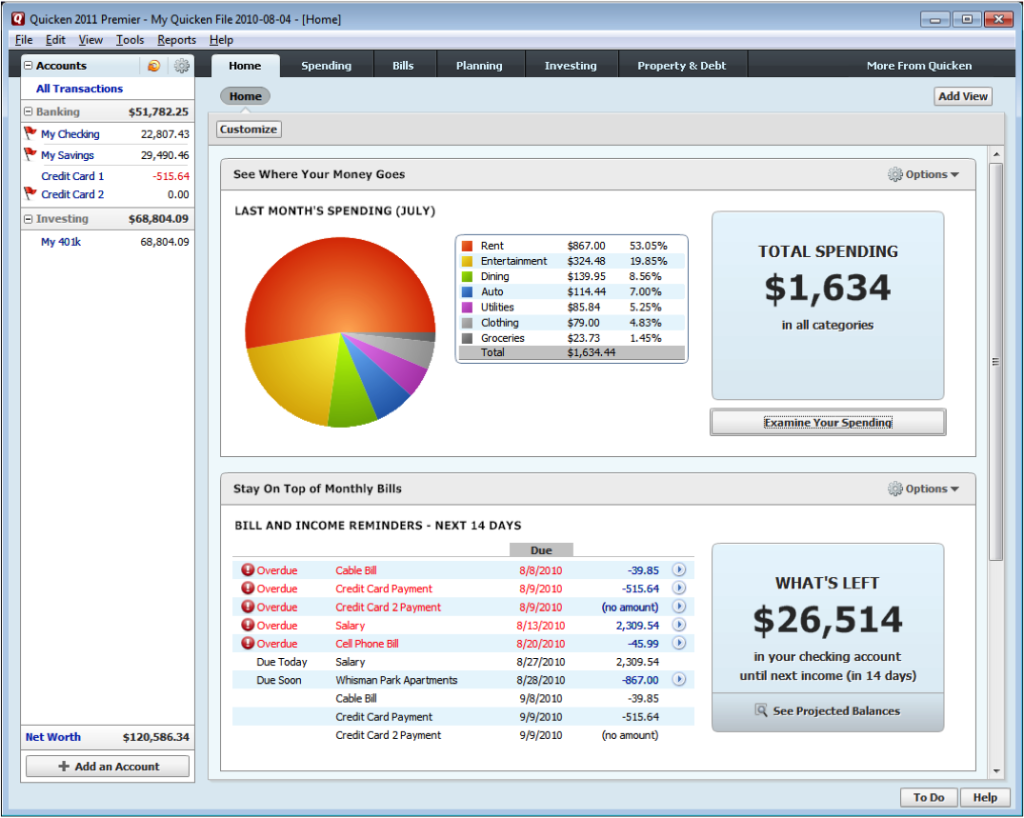Switch to the Property & Debt tab

point(682,65)
